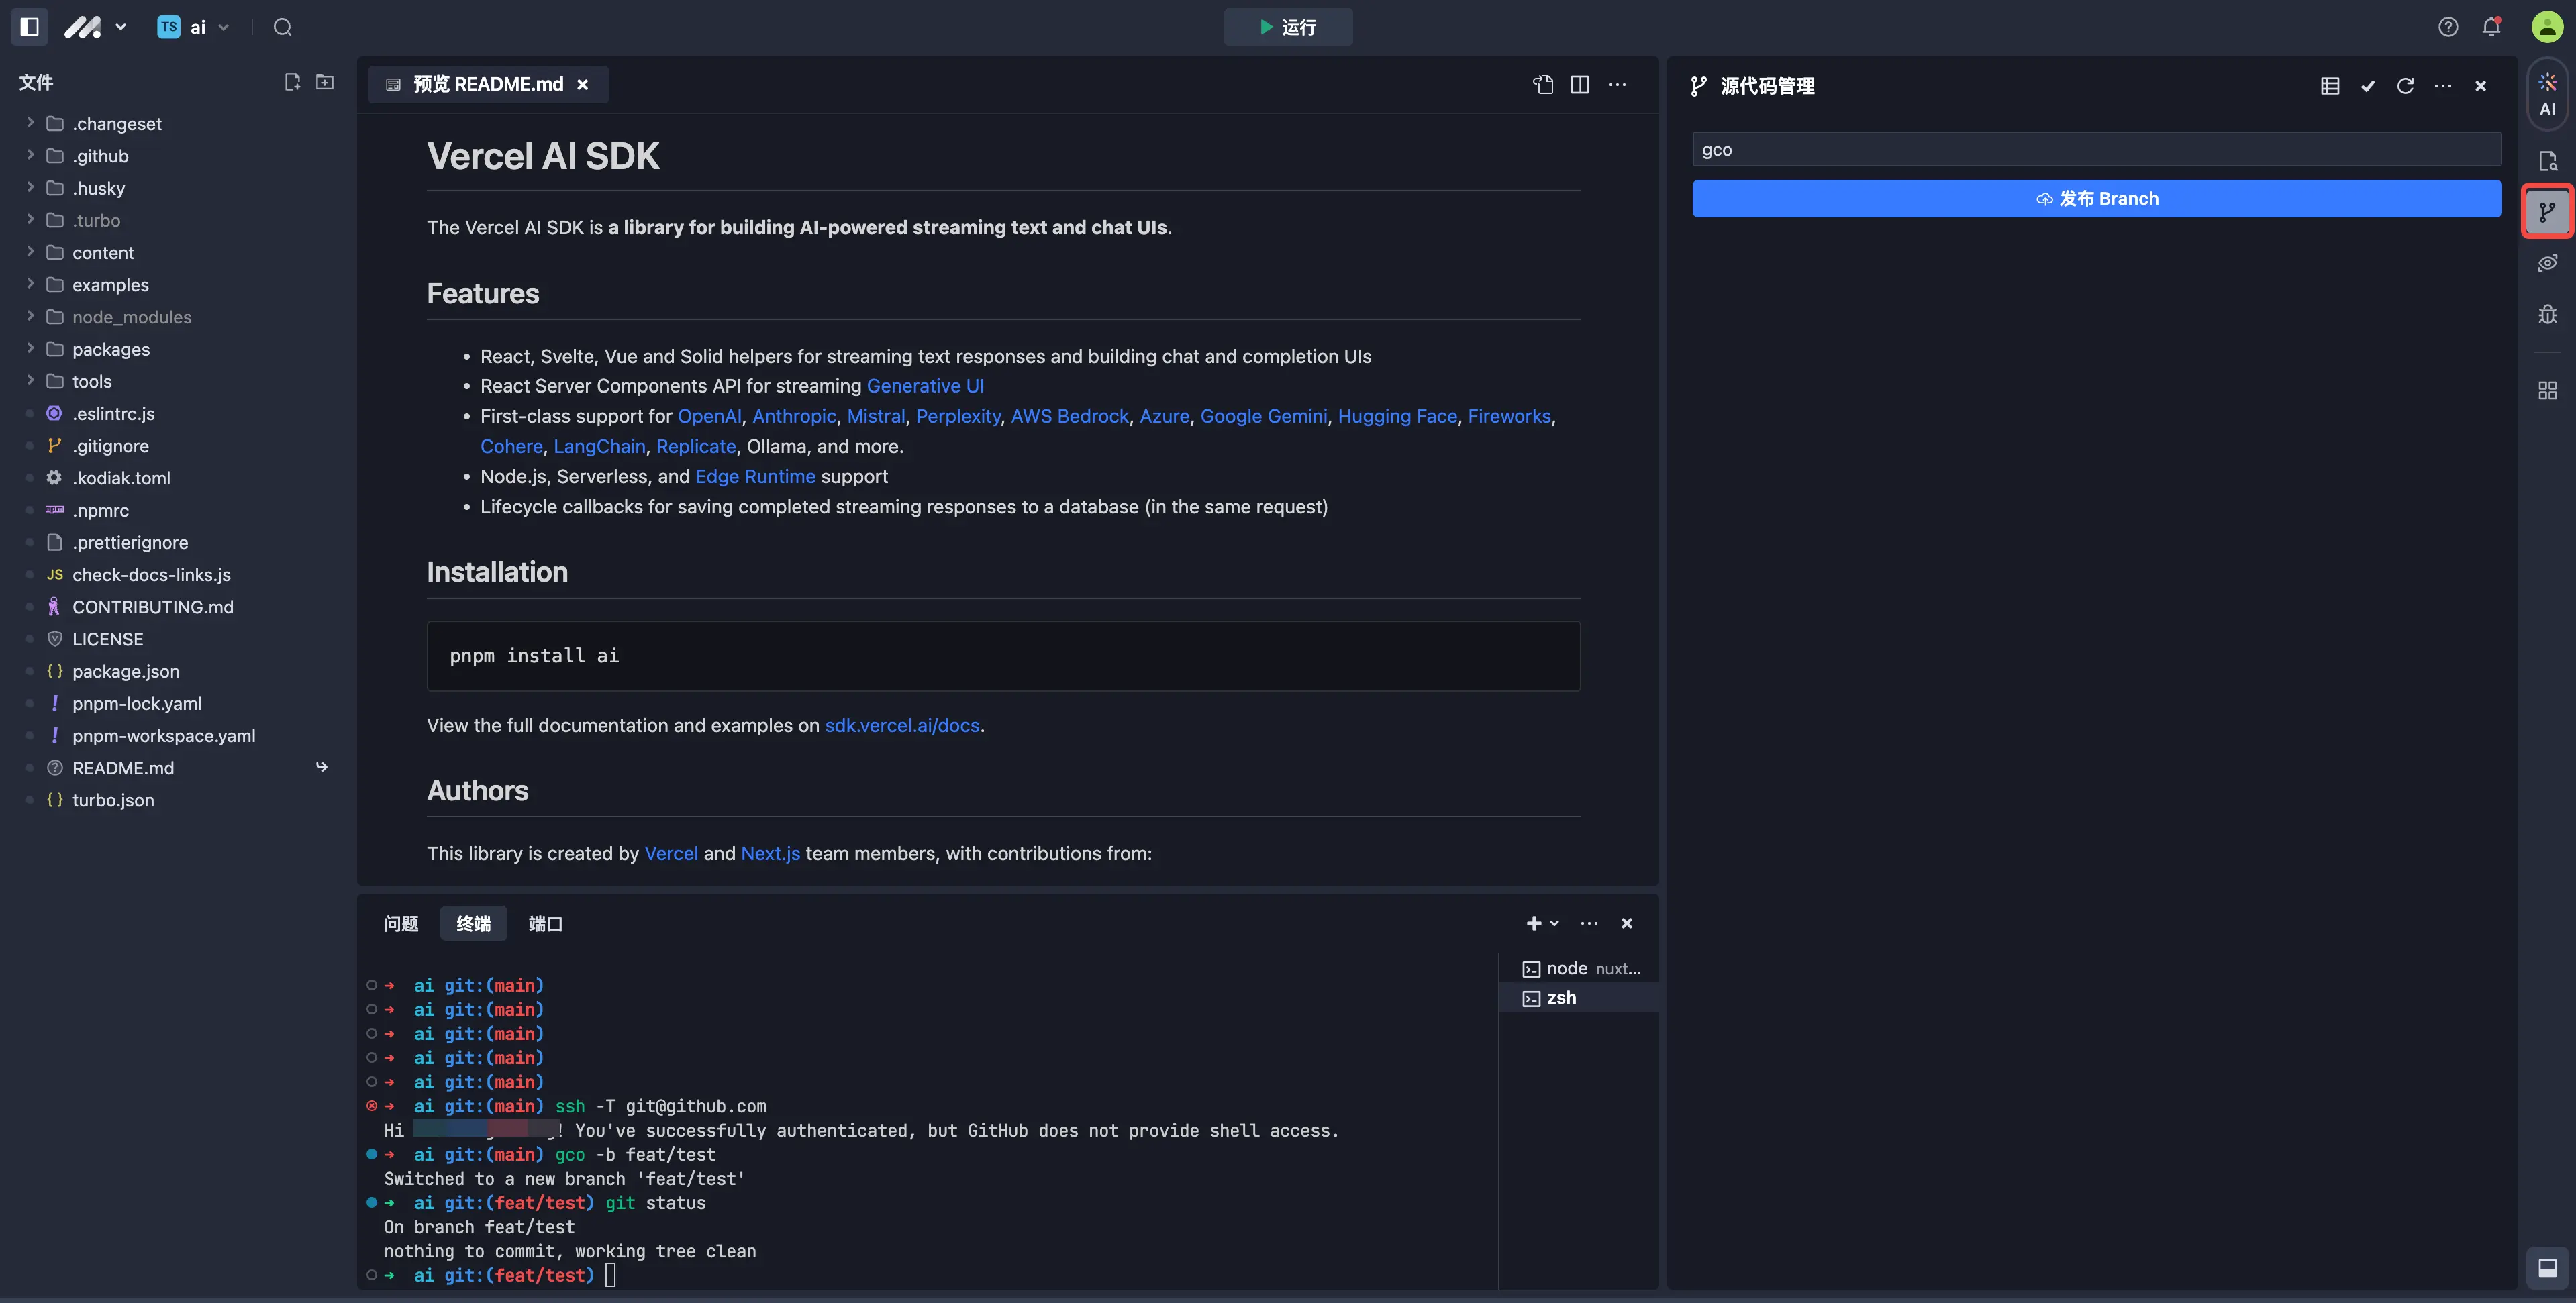The width and height of the screenshot is (2576, 1303).
Task: Open the new-terminal dropdown chevron
Action: click(x=1554, y=923)
